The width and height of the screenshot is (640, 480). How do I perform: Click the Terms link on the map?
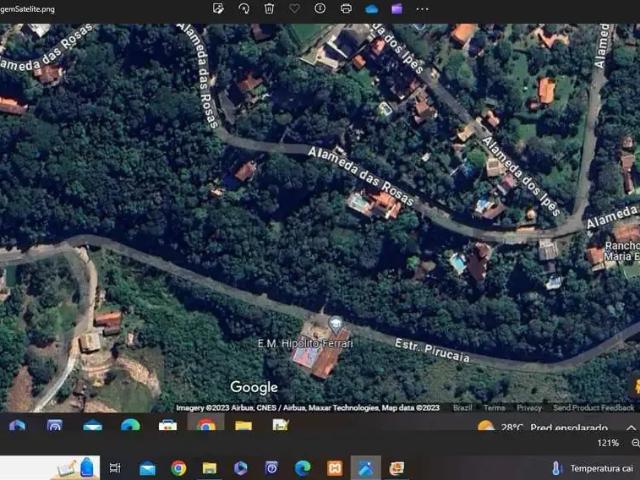[x=494, y=408]
